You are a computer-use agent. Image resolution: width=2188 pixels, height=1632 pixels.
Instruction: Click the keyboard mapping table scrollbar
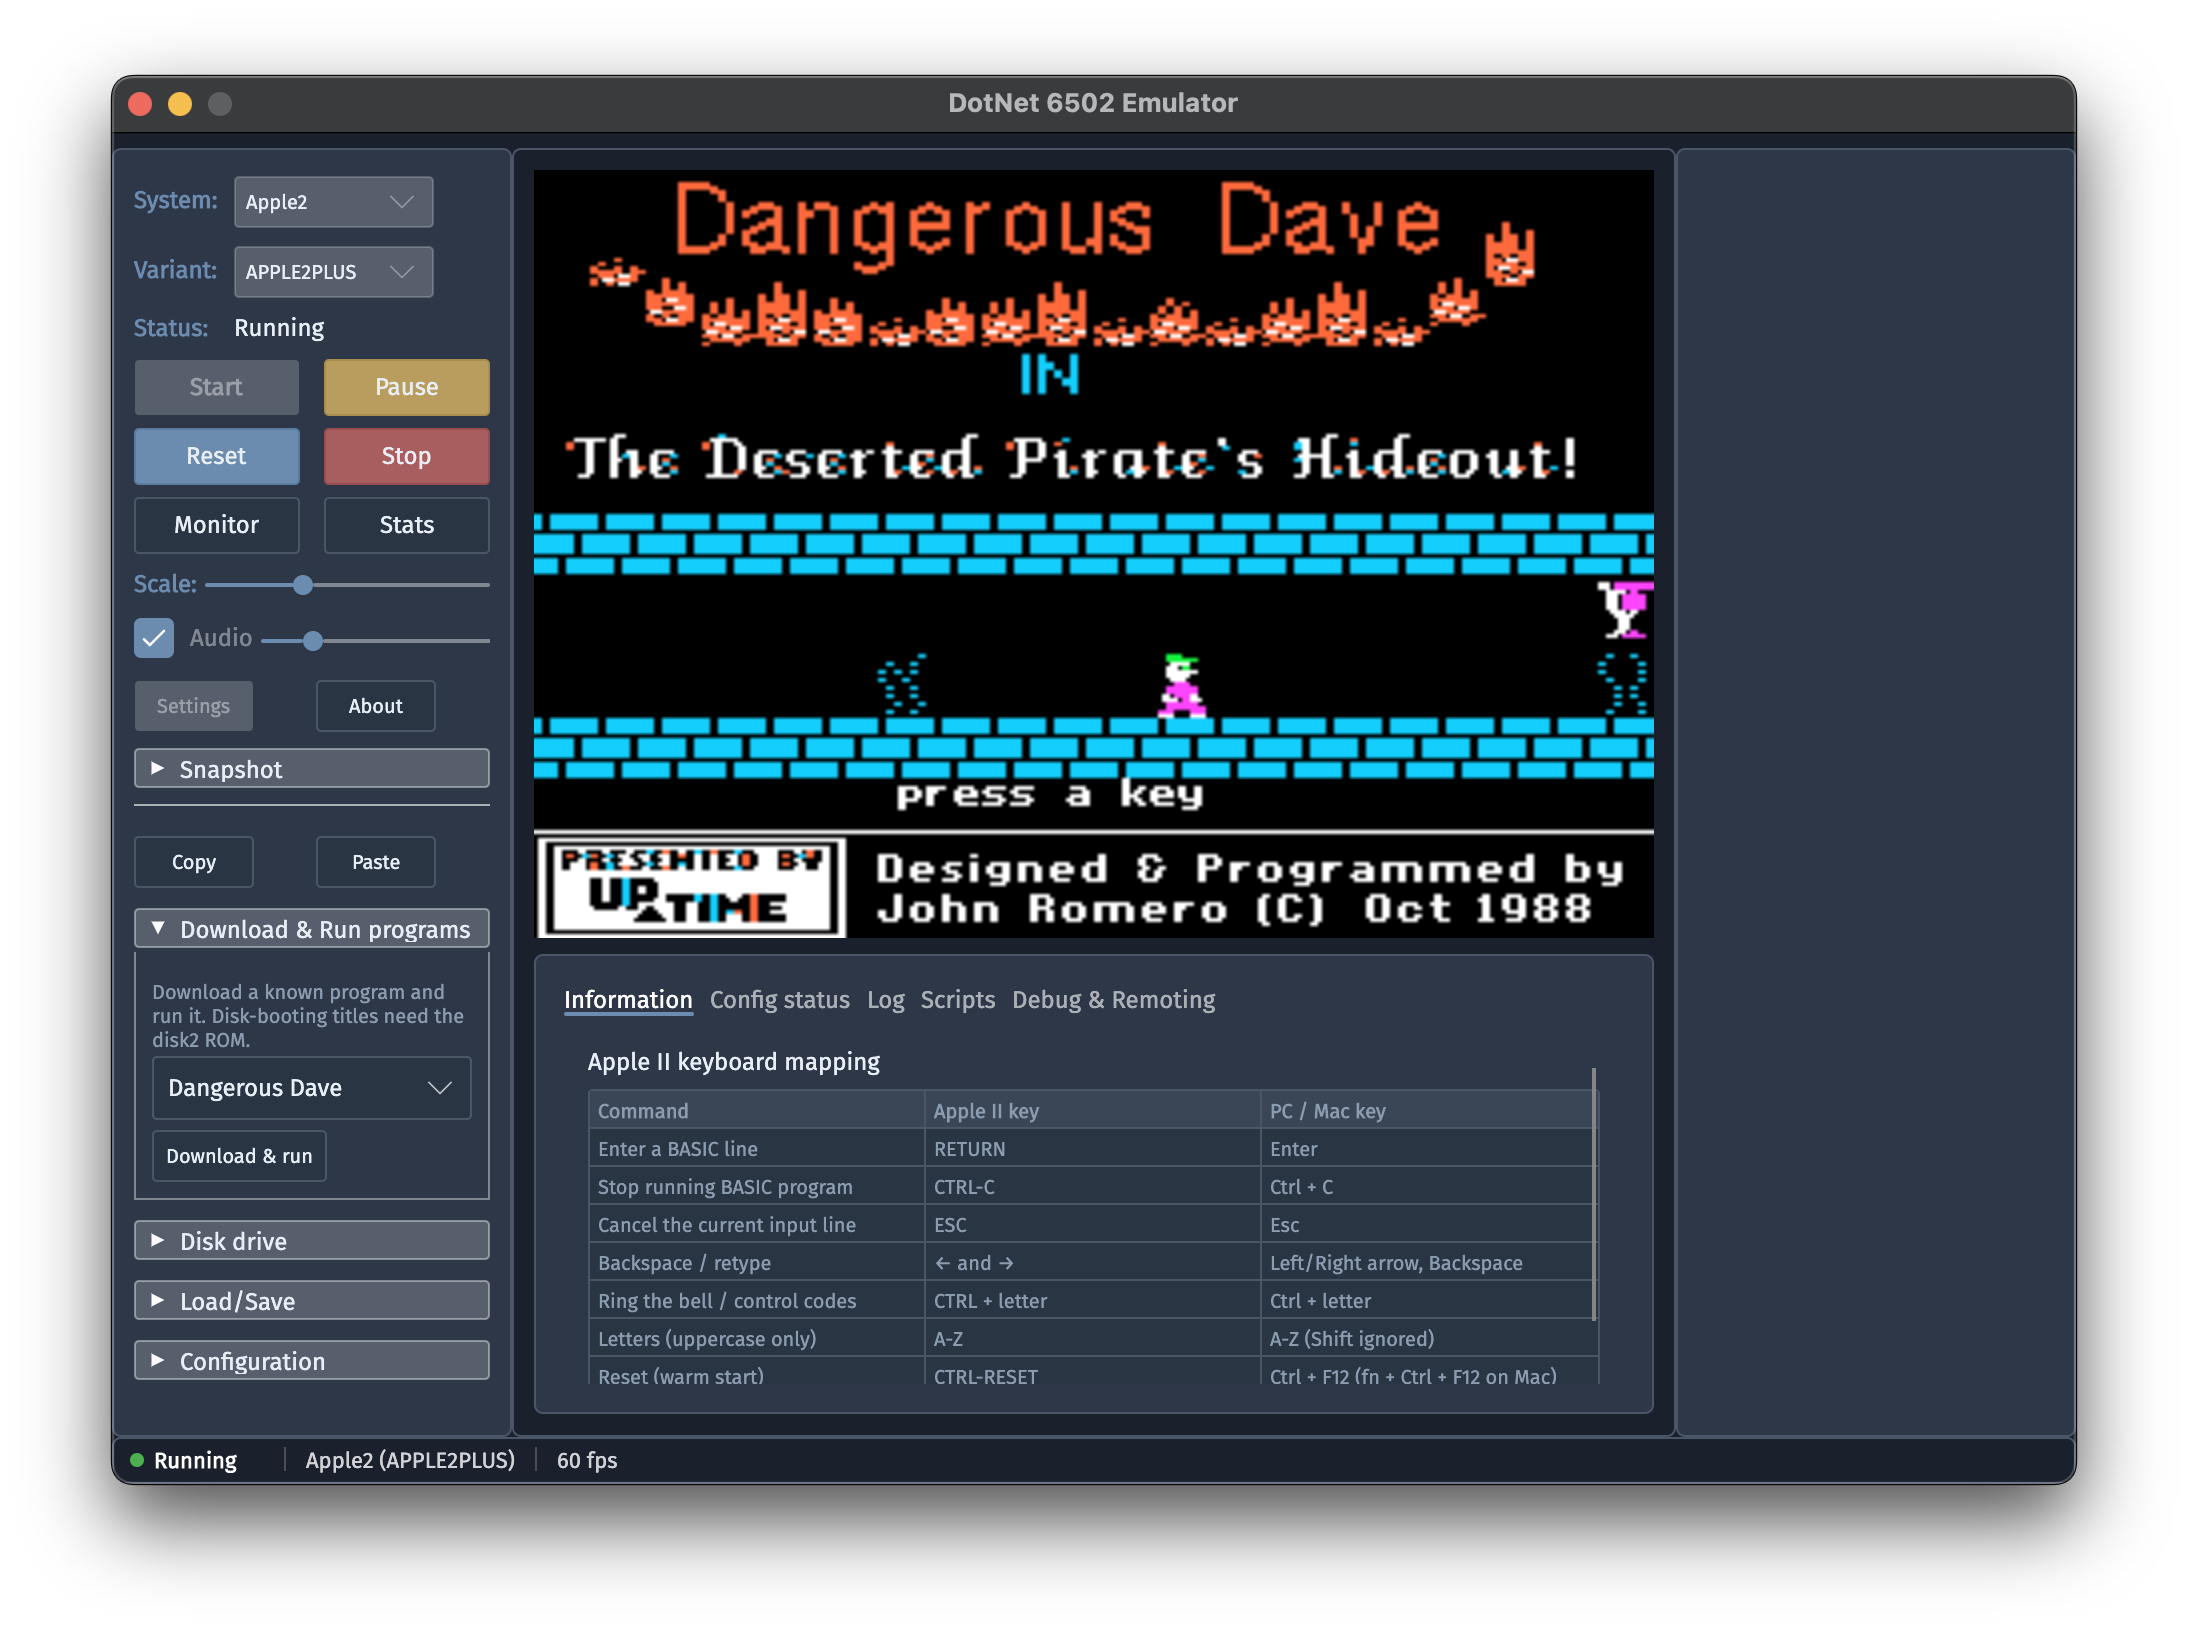tap(1593, 1195)
